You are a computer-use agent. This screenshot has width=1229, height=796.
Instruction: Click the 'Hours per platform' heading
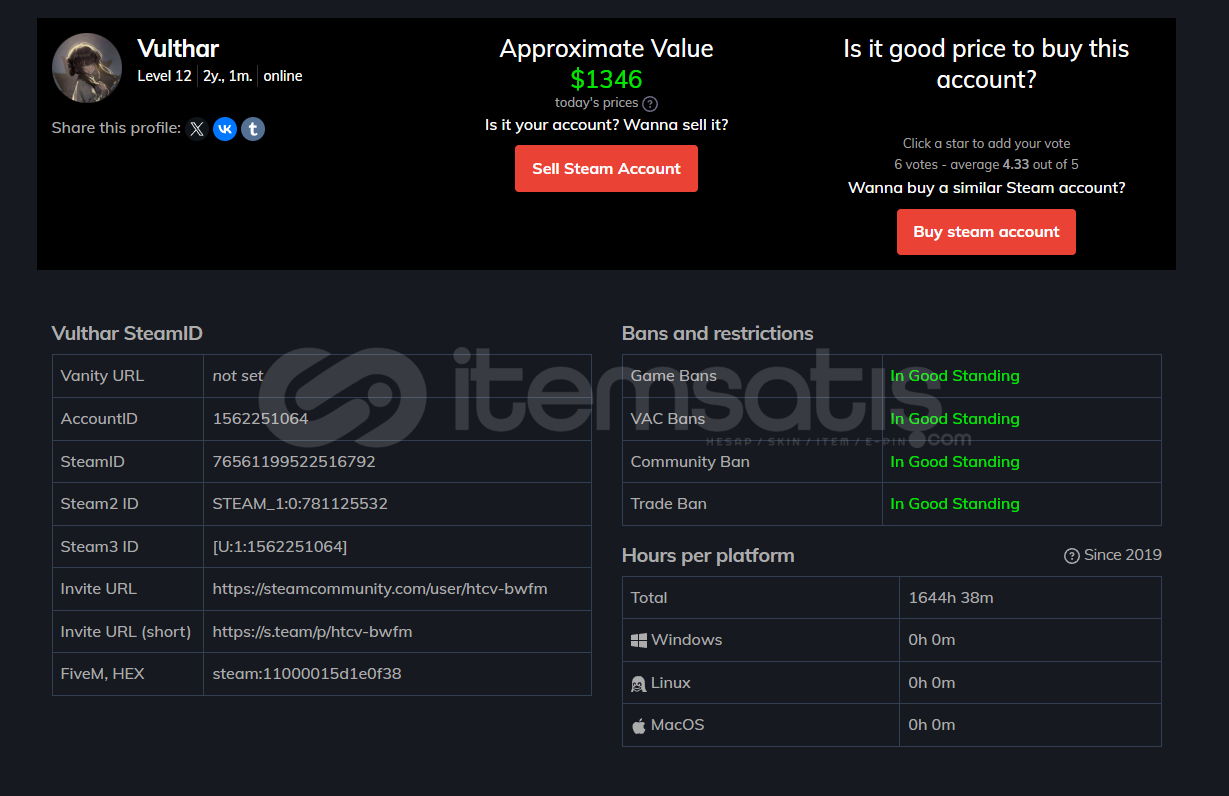(708, 556)
